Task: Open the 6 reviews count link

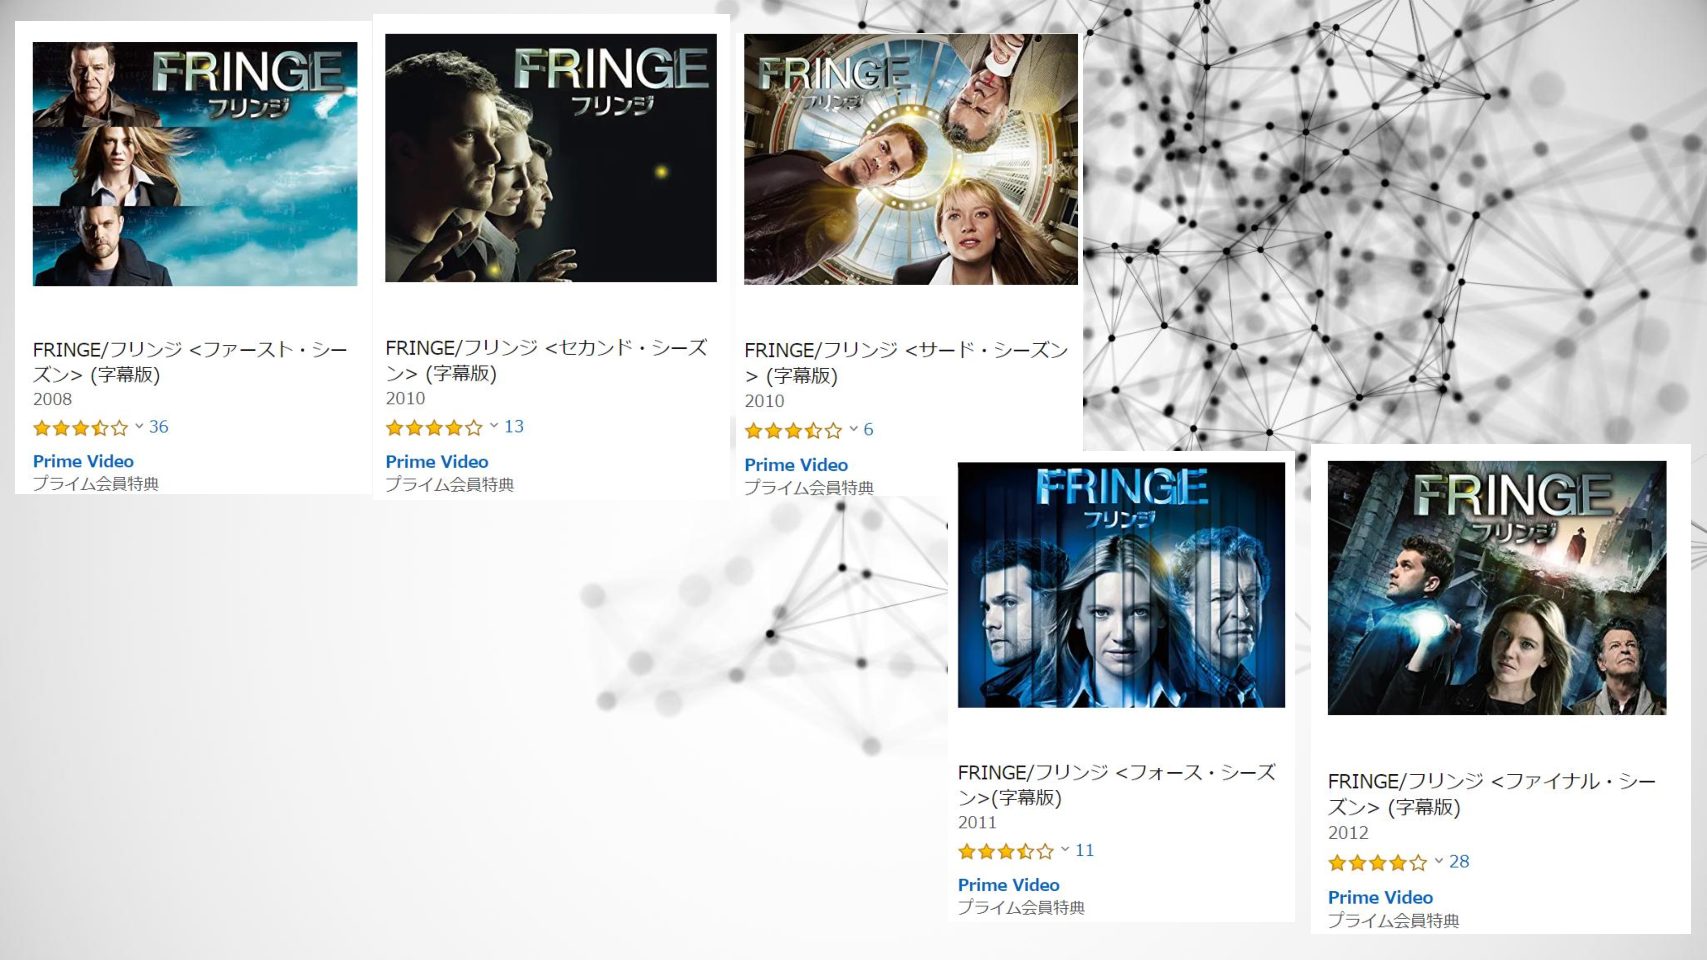Action: pos(868,430)
